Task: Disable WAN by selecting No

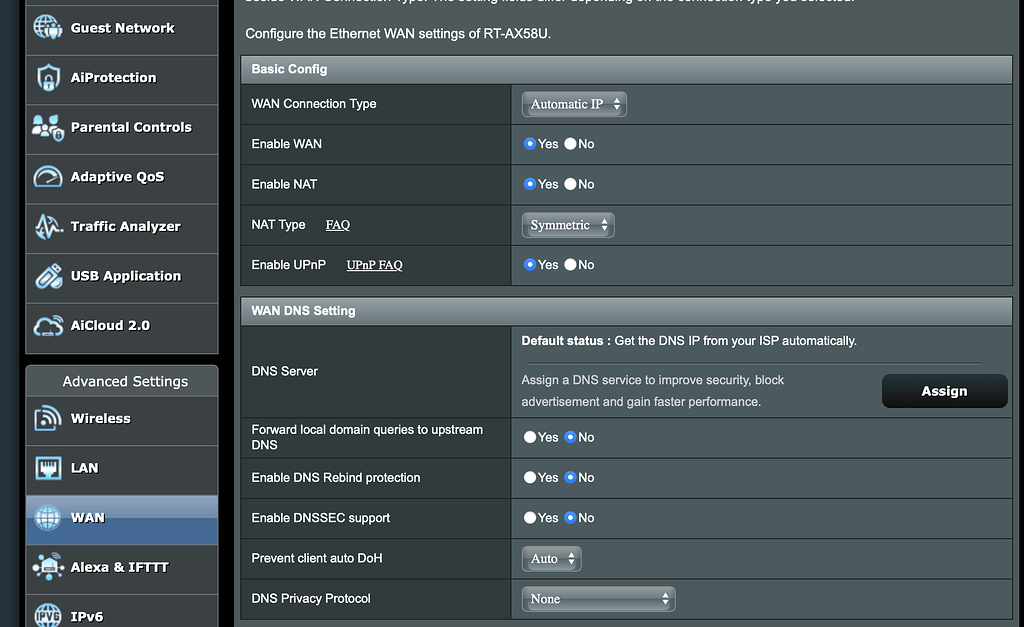Action: [x=569, y=144]
